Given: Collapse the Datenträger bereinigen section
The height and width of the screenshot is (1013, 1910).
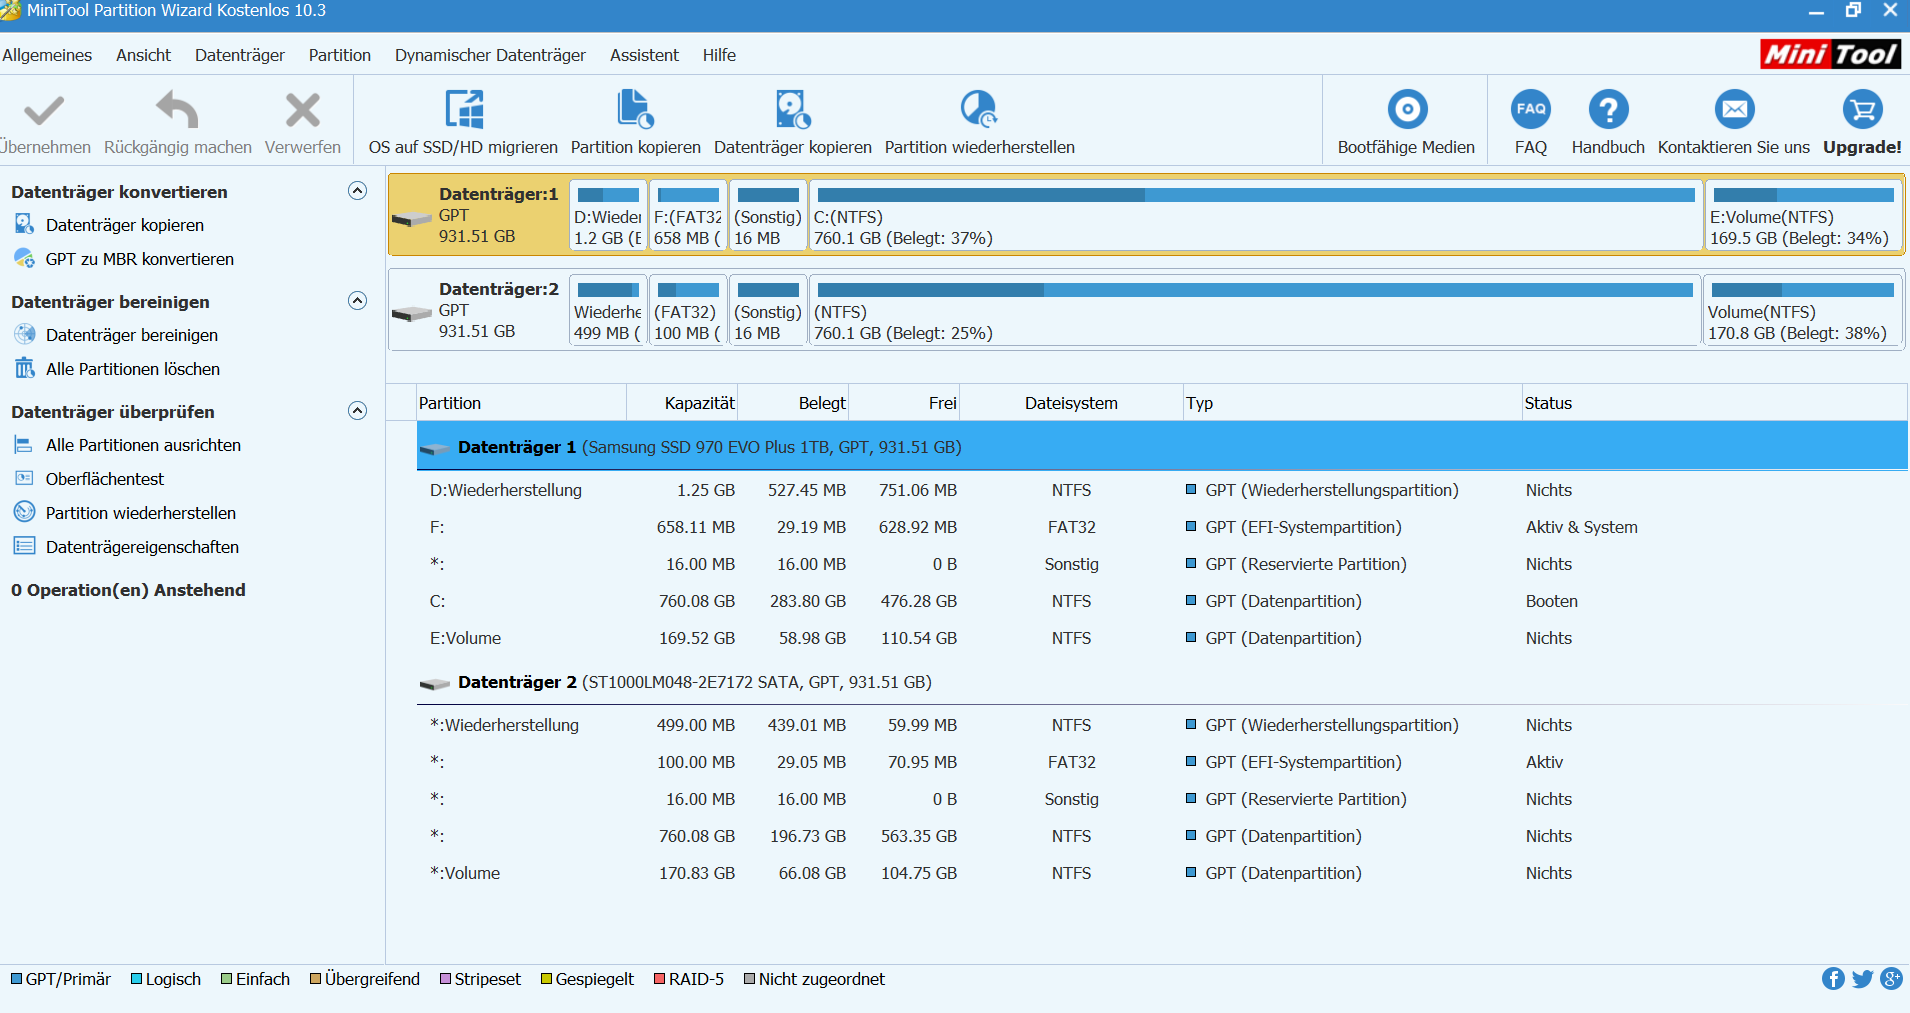Looking at the screenshot, I should point(357,301).
